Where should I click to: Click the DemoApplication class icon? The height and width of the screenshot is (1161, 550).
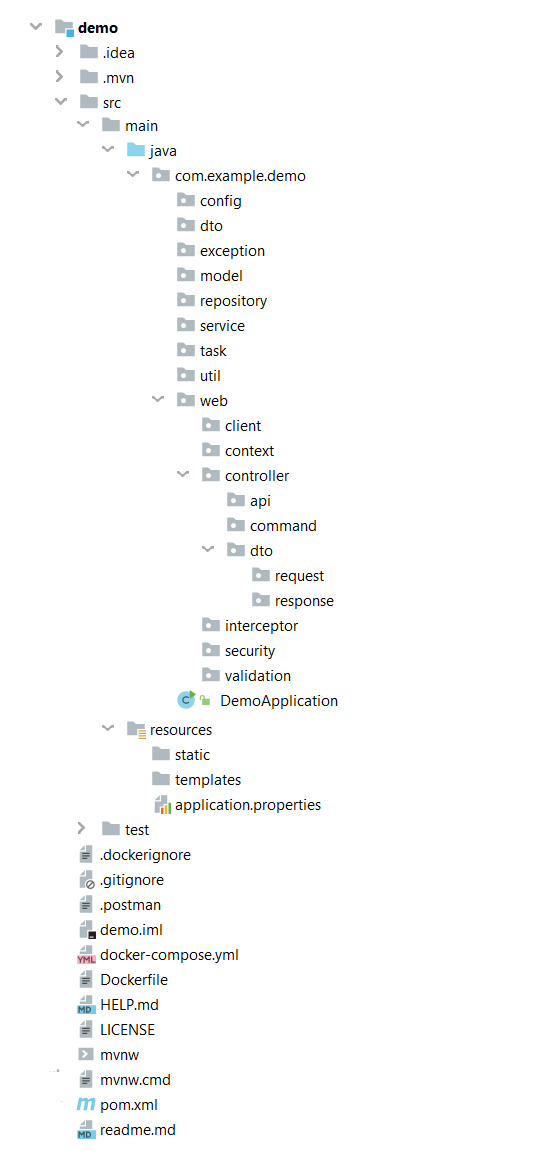pos(185,700)
